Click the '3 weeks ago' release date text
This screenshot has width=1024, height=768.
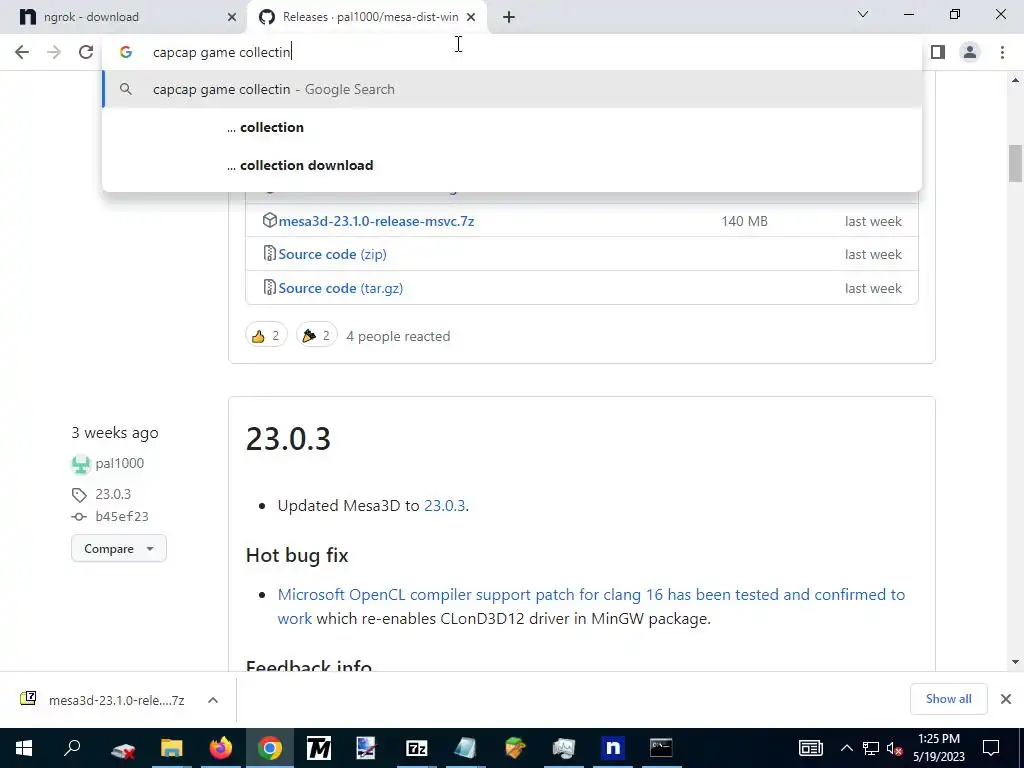click(x=115, y=433)
